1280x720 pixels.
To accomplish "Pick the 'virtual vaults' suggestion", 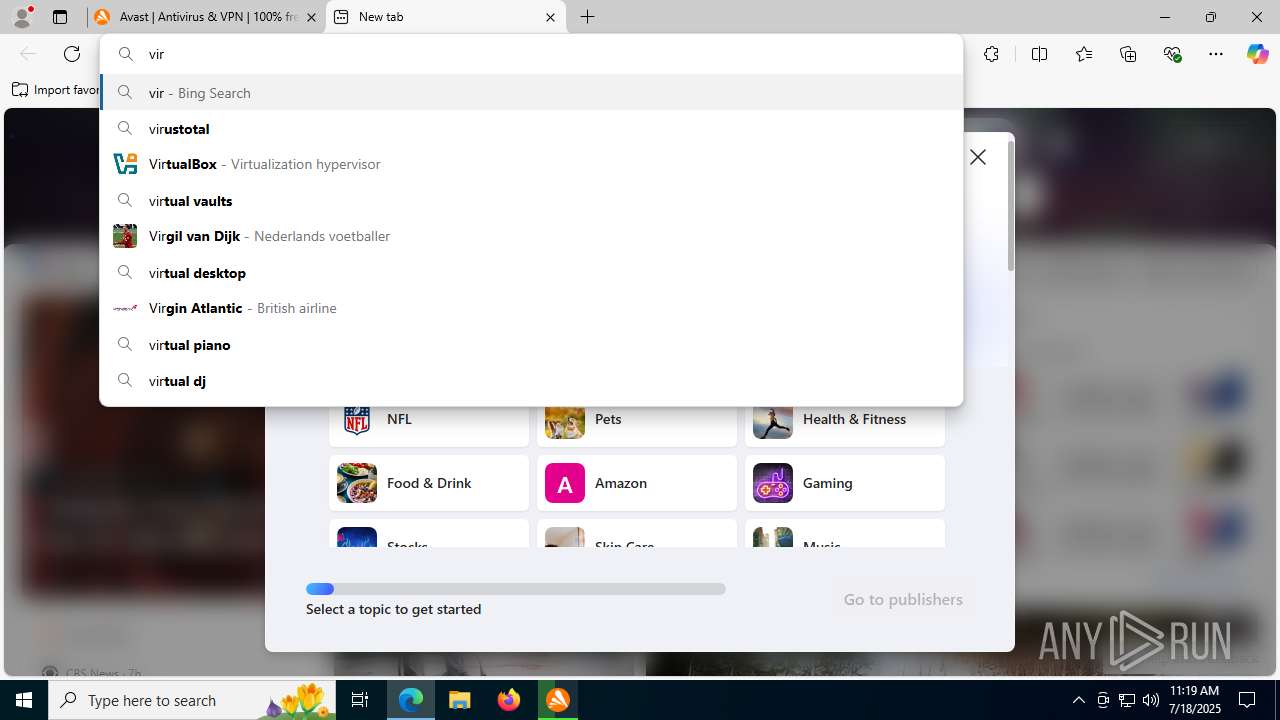I will pos(531,201).
